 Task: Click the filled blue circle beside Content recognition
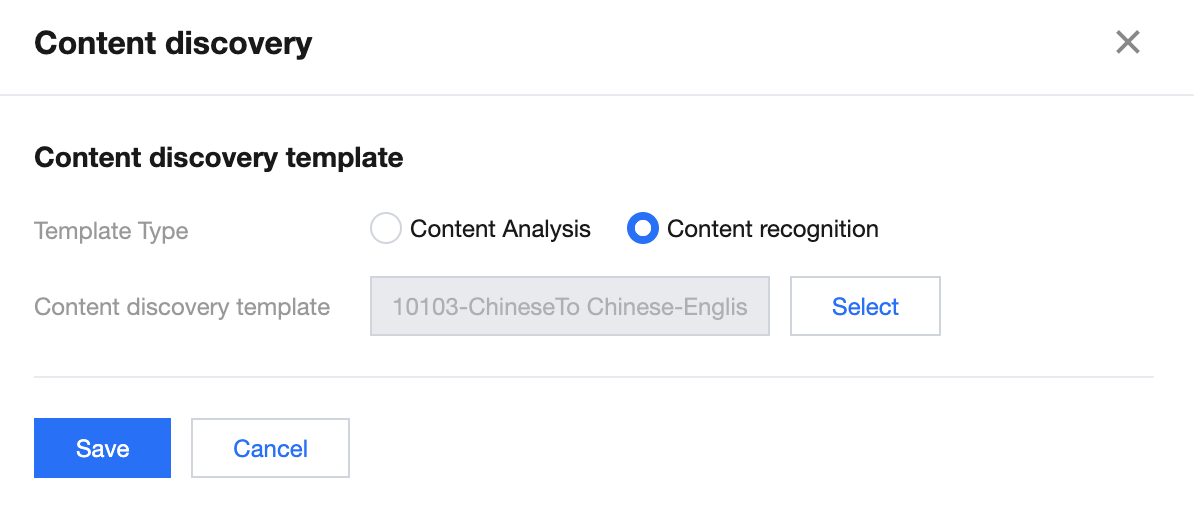click(642, 229)
